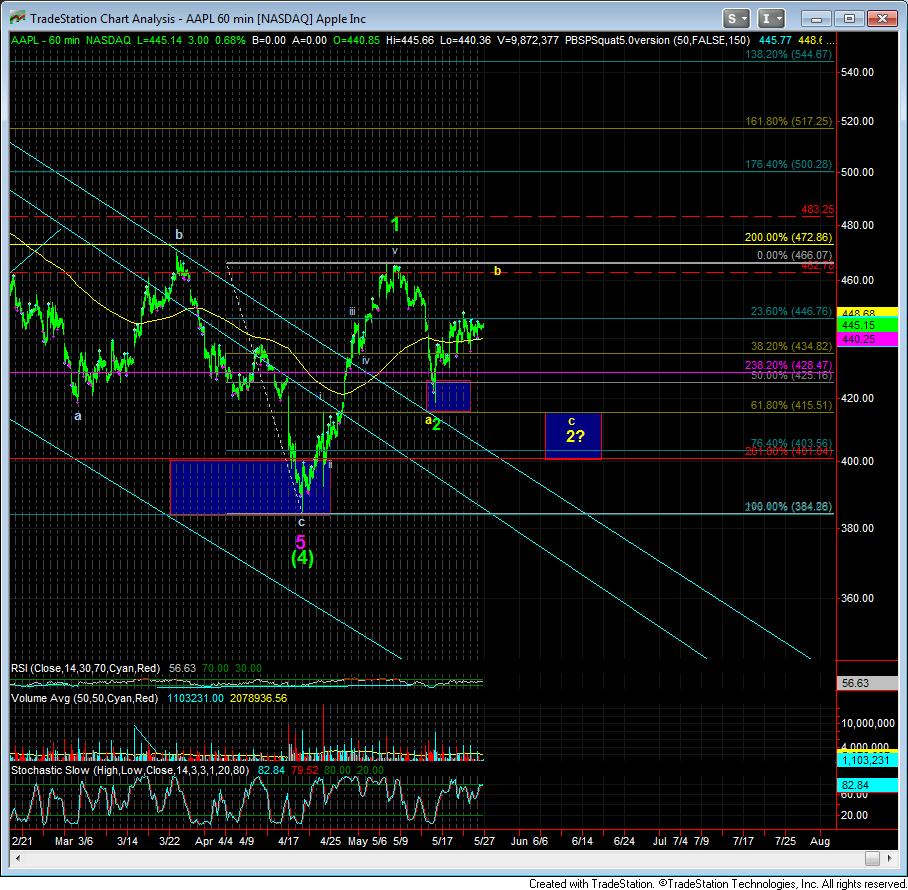Viewport: 908px width, 890px height.
Task: Click the green wave '1' label
Action: tap(396, 225)
